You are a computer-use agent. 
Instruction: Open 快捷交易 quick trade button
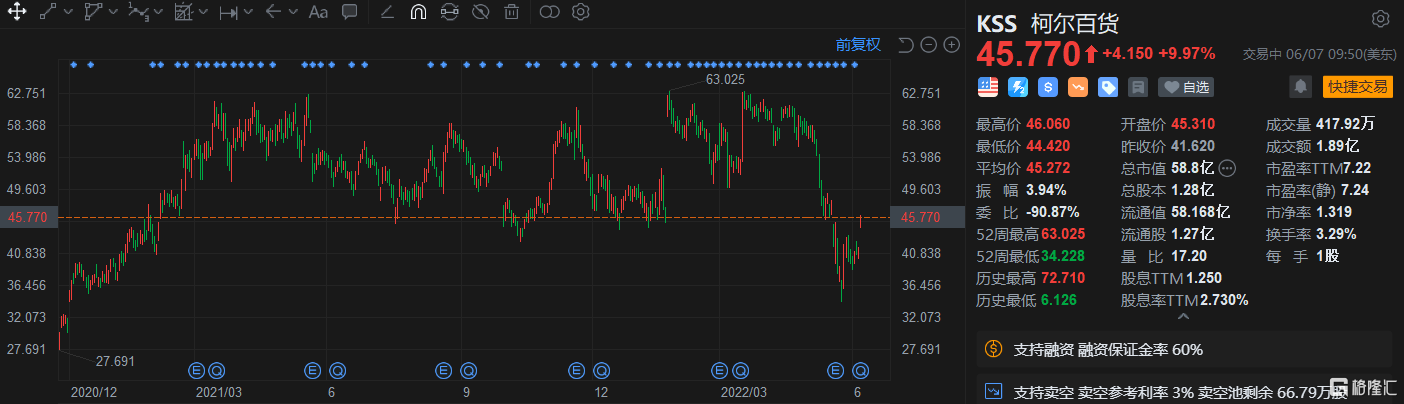click(x=1356, y=87)
